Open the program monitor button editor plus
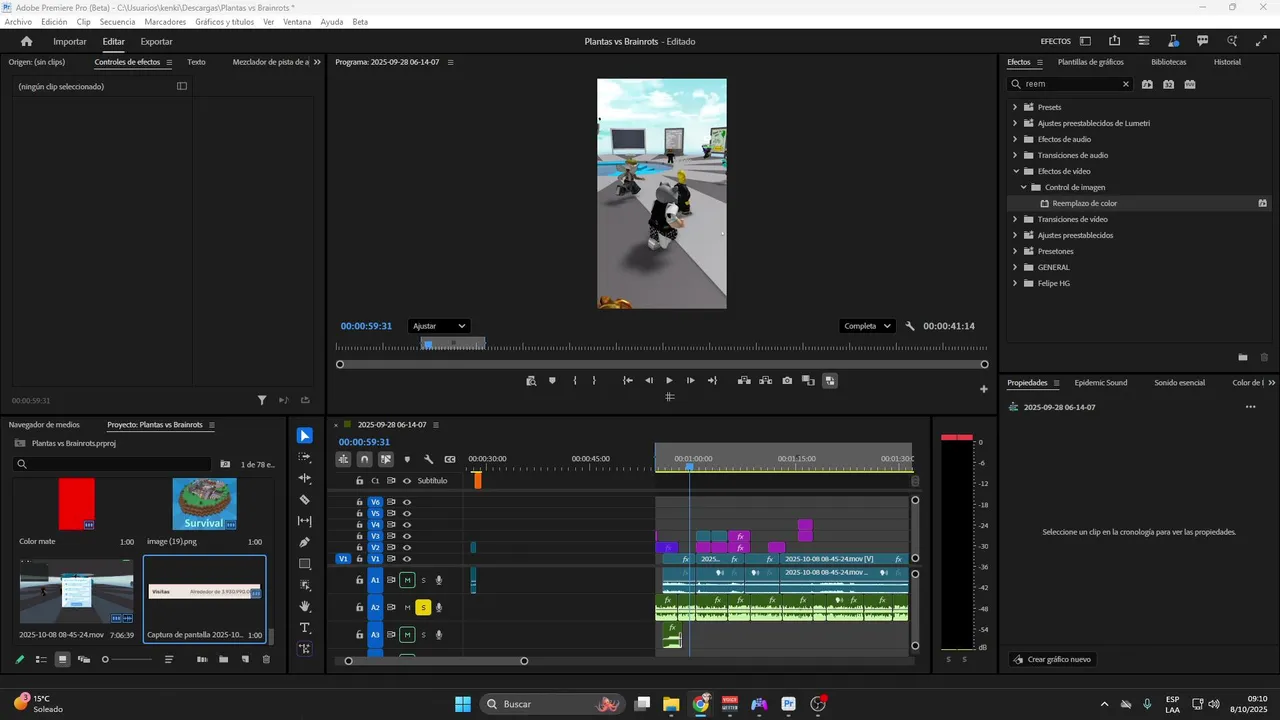Screen dimensions: 1280x720 (x=984, y=388)
